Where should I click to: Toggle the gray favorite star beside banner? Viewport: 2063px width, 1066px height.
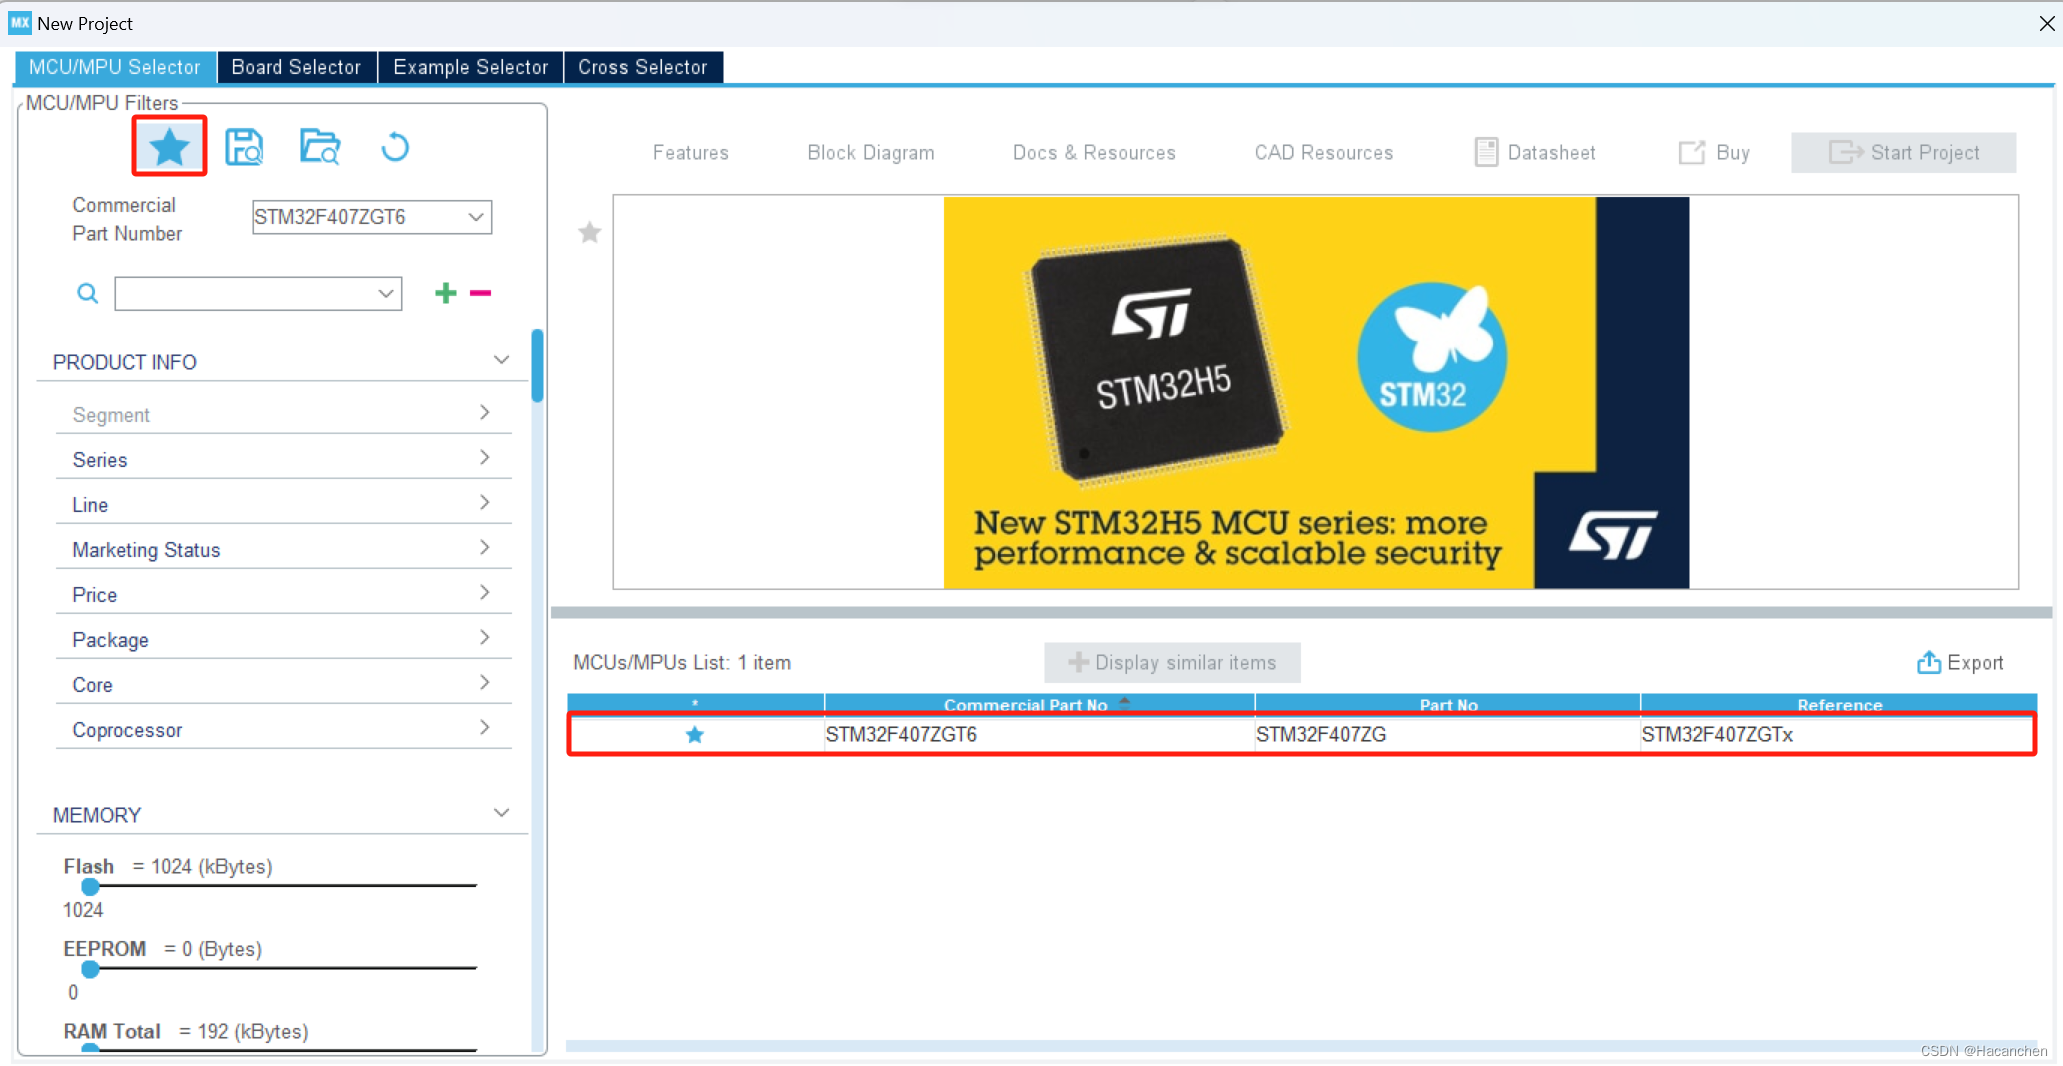tap(590, 232)
